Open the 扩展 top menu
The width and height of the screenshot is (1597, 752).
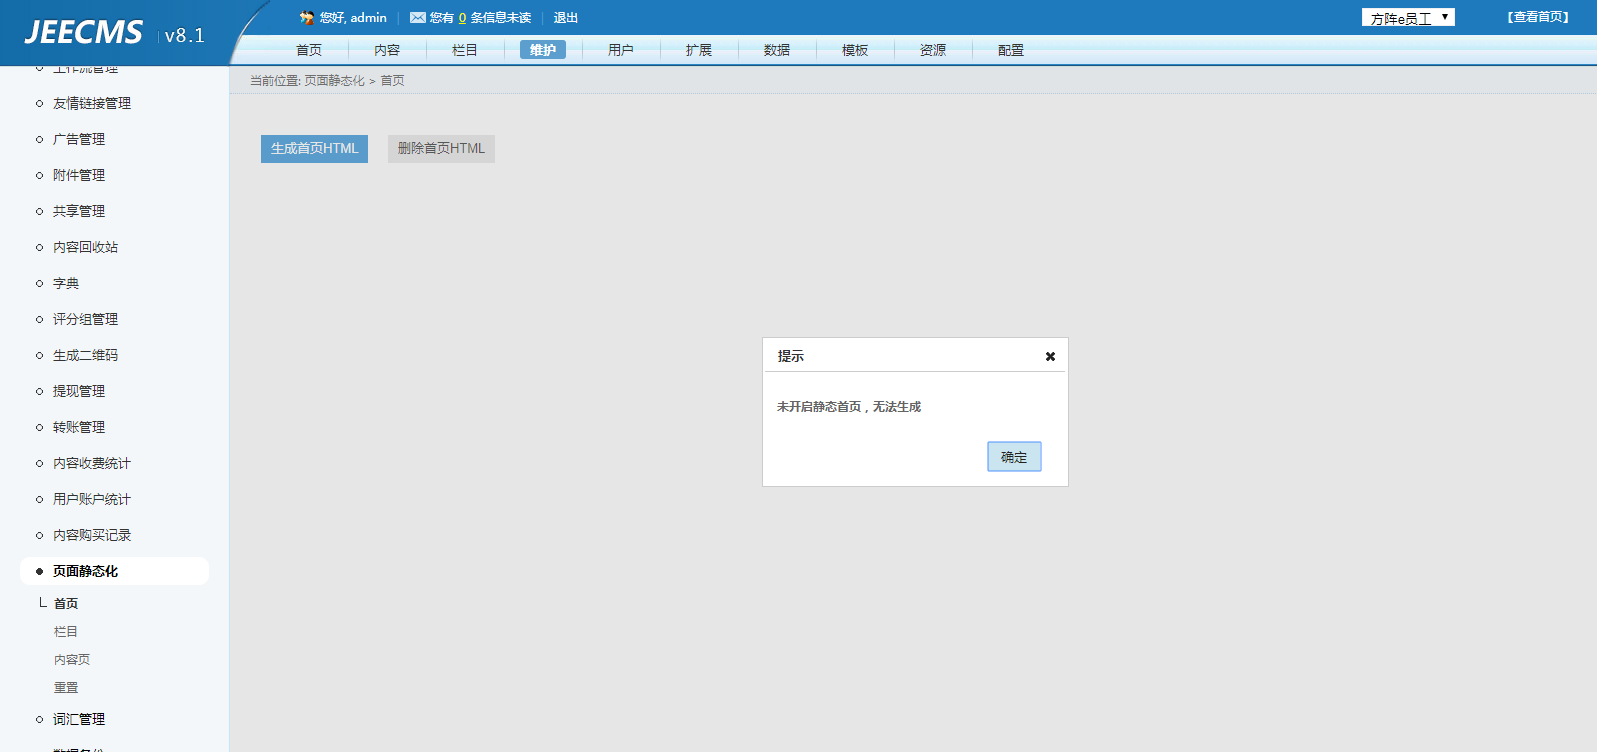click(x=699, y=50)
